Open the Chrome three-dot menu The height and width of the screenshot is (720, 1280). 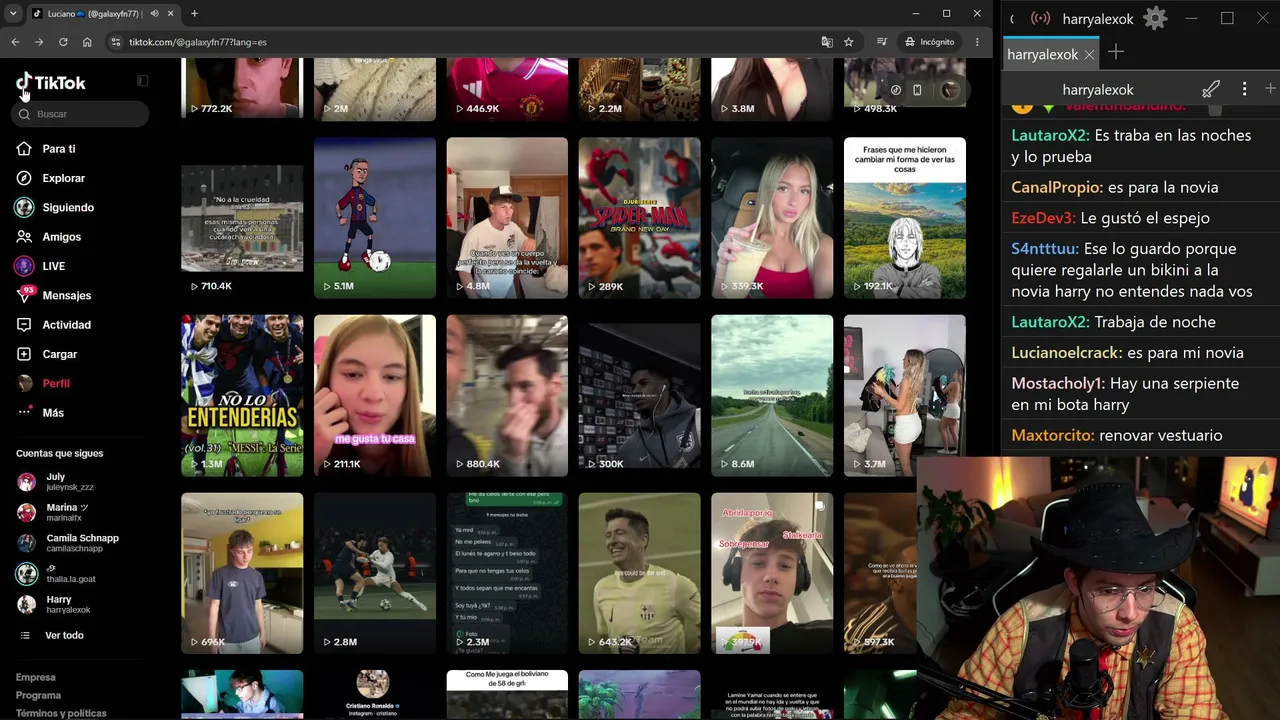tap(977, 42)
